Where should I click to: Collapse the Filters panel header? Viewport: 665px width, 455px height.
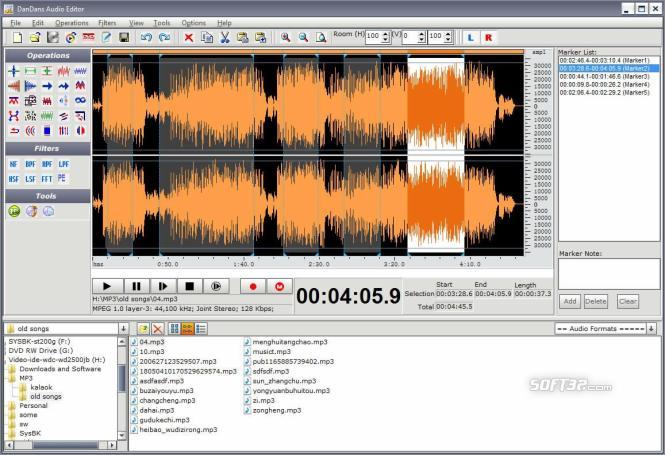tap(48, 148)
